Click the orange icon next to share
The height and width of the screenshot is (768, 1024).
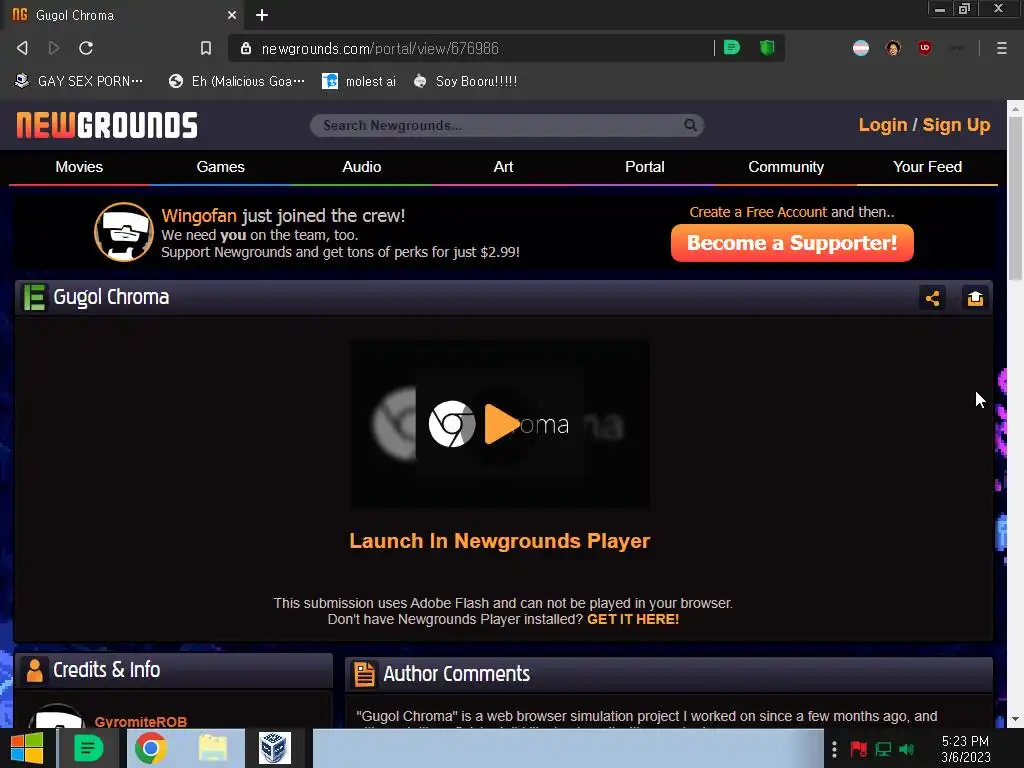pyautogui.click(x=975, y=298)
